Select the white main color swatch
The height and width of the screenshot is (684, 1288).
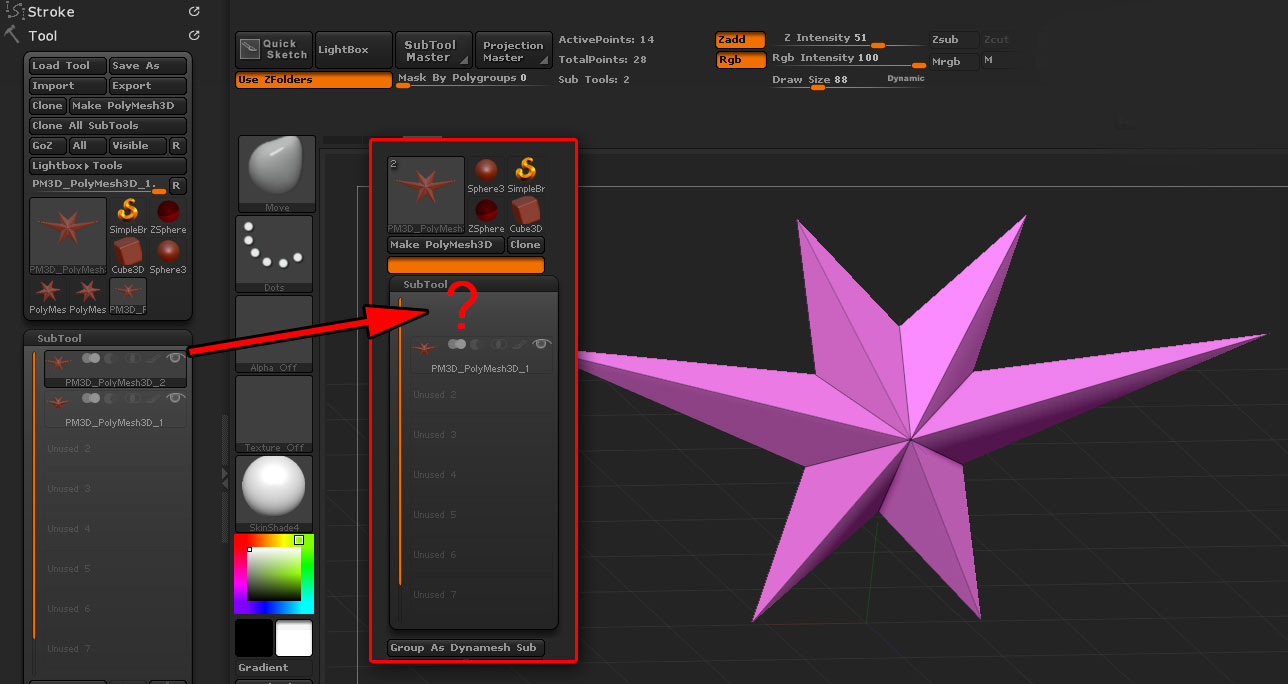[294, 638]
